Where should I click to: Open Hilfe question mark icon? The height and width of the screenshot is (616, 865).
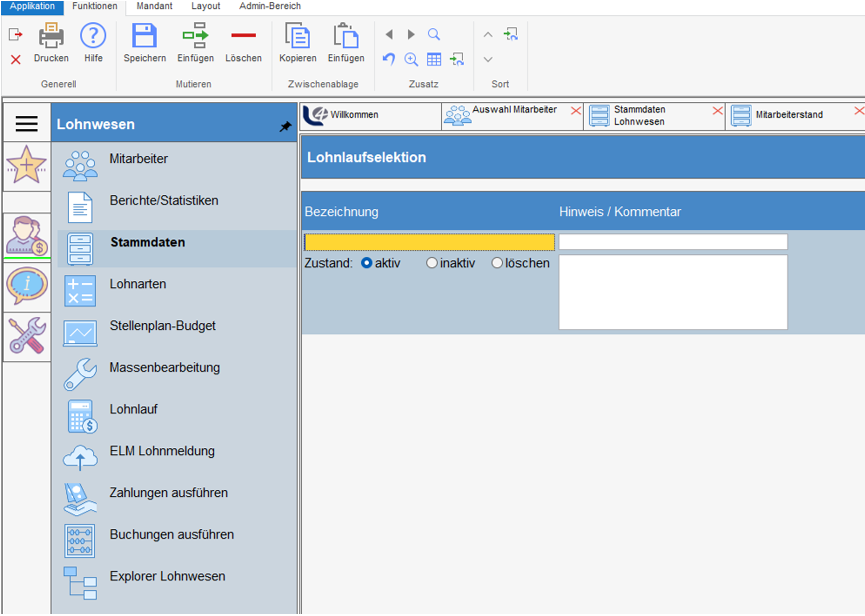coord(93,37)
